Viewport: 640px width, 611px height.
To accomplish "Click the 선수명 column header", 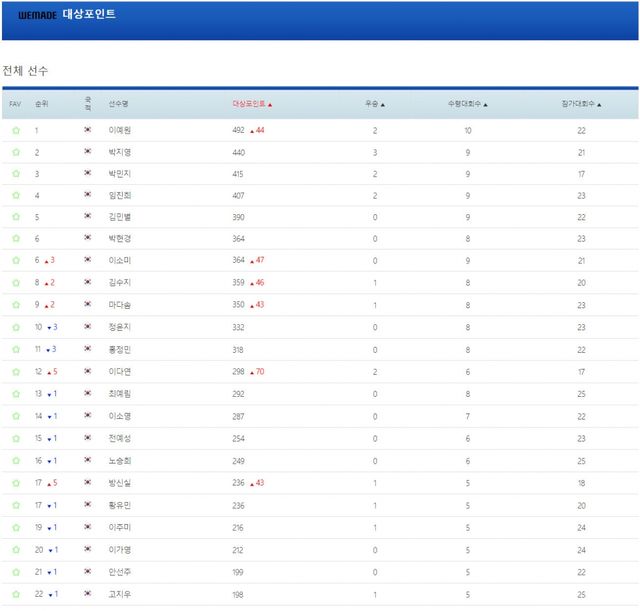I will (118, 104).
